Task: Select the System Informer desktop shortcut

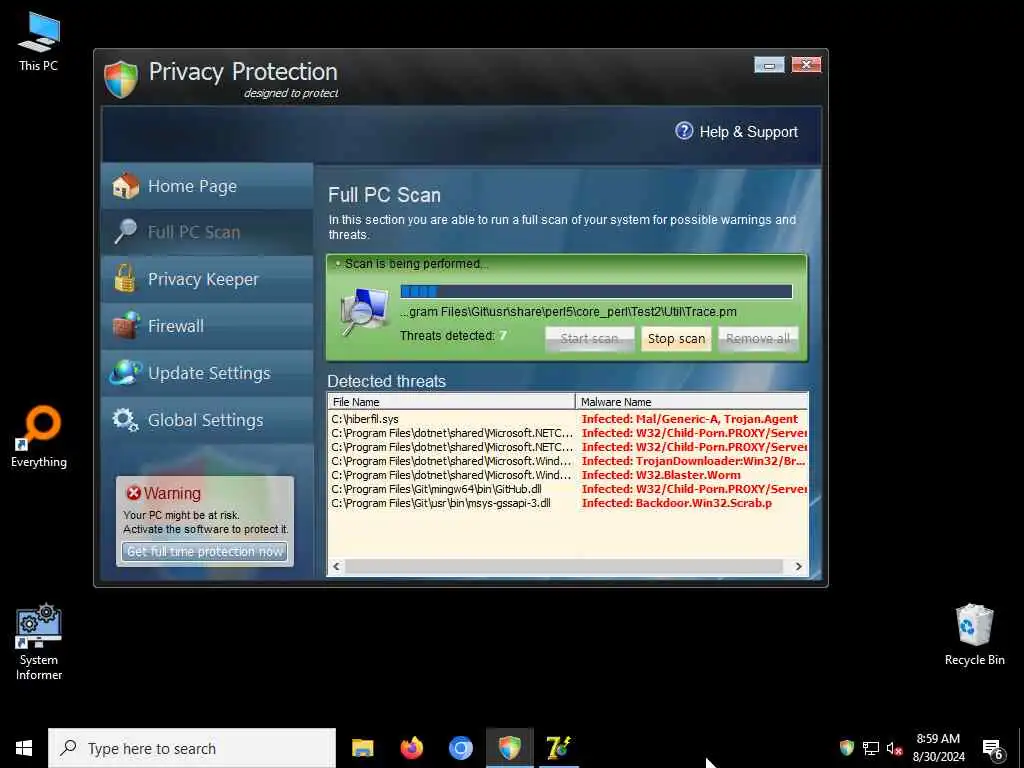Action: [39, 643]
